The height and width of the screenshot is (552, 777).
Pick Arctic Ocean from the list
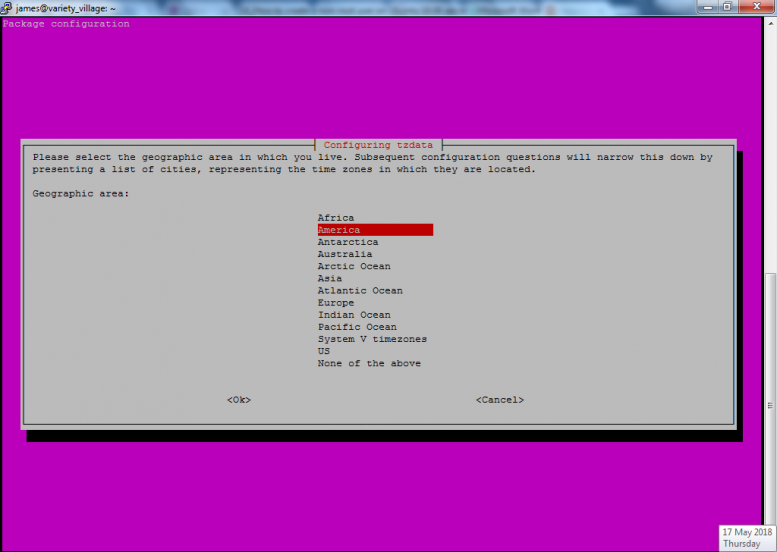click(354, 266)
